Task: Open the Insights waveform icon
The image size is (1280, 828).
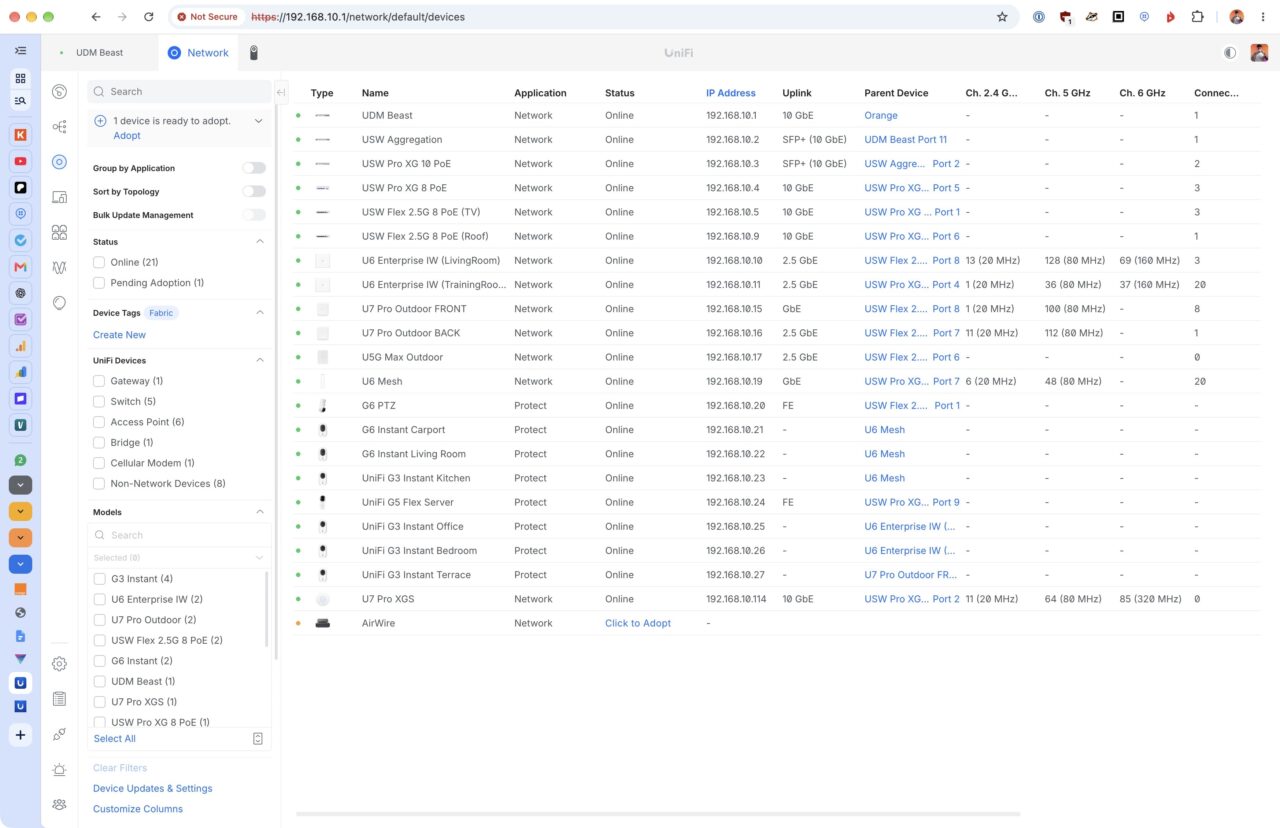Action: coord(59,267)
